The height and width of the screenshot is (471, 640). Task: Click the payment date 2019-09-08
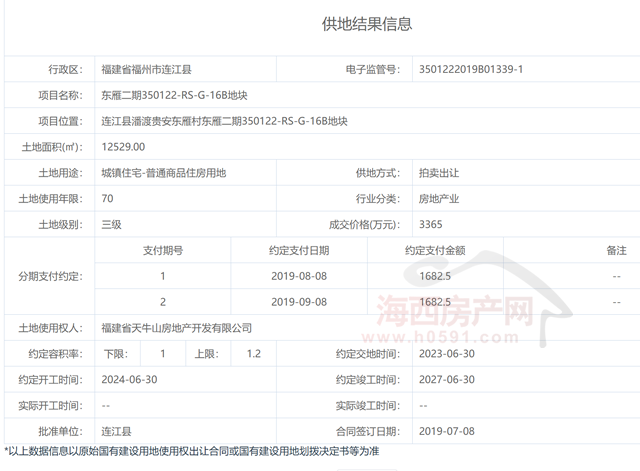pyautogui.click(x=299, y=302)
